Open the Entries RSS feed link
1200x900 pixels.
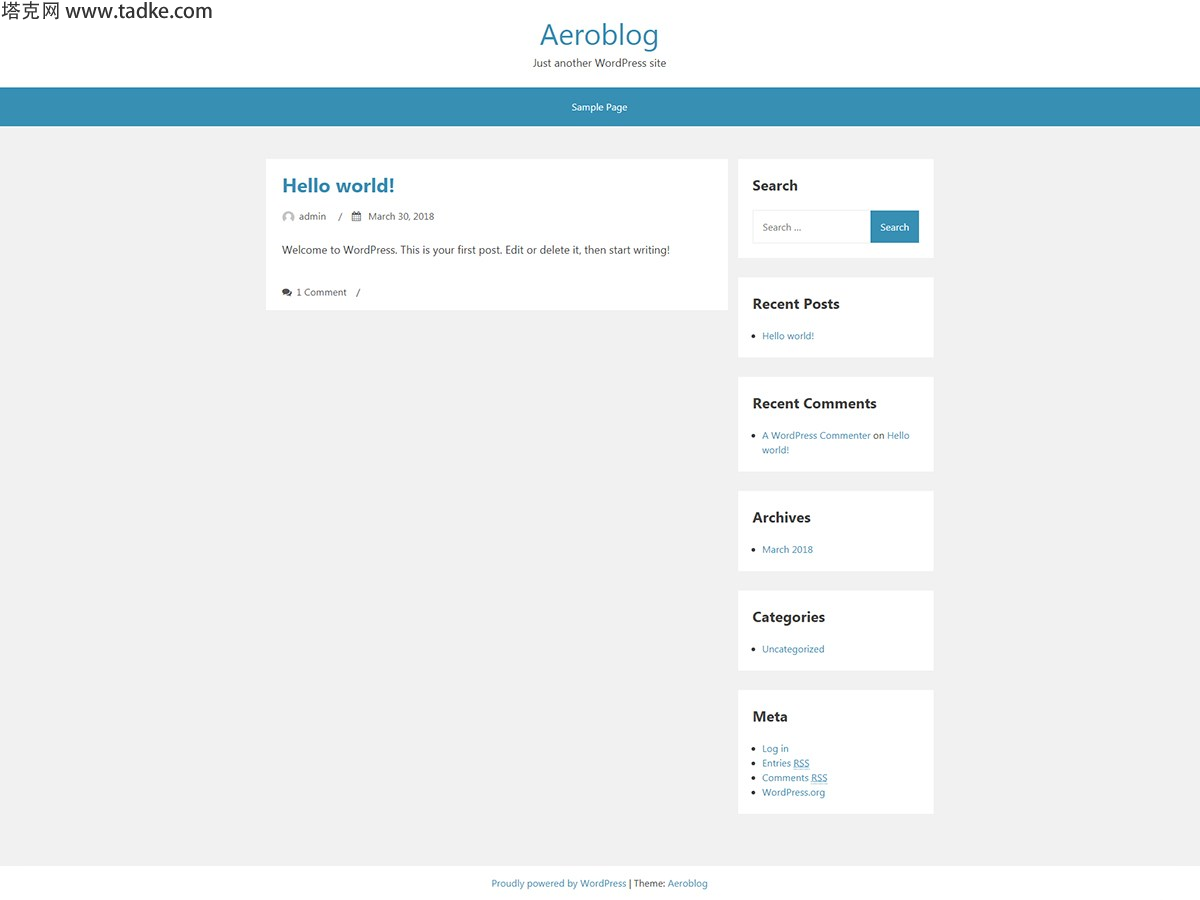coord(785,764)
